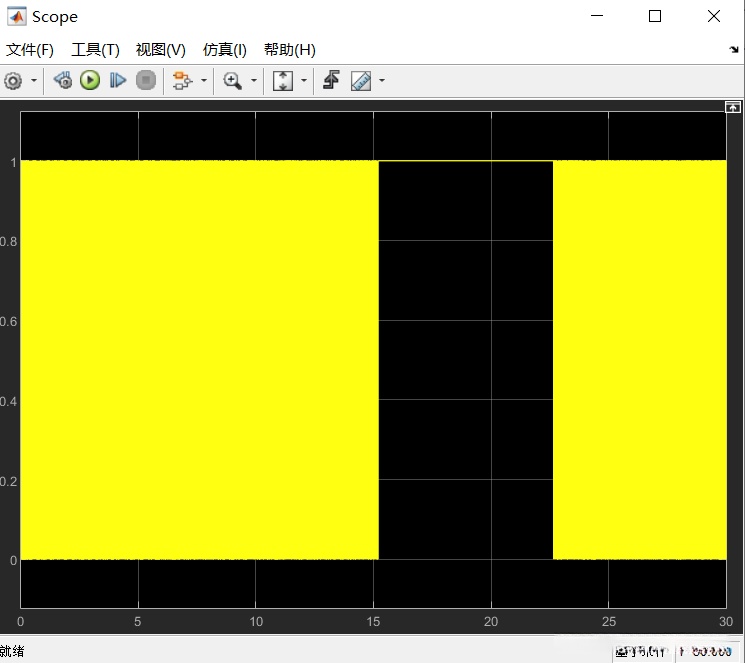
Task: Run the simulation with green play button
Action: (x=90, y=80)
